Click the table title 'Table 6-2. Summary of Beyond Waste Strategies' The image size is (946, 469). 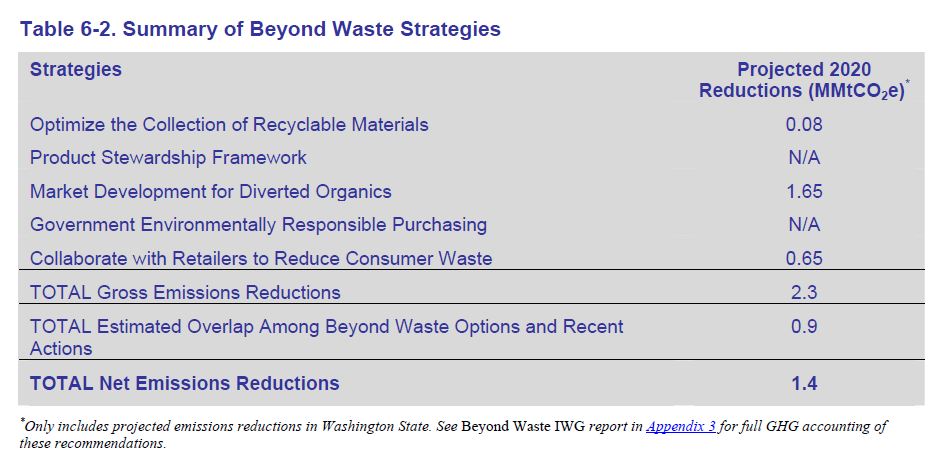[x=260, y=29]
